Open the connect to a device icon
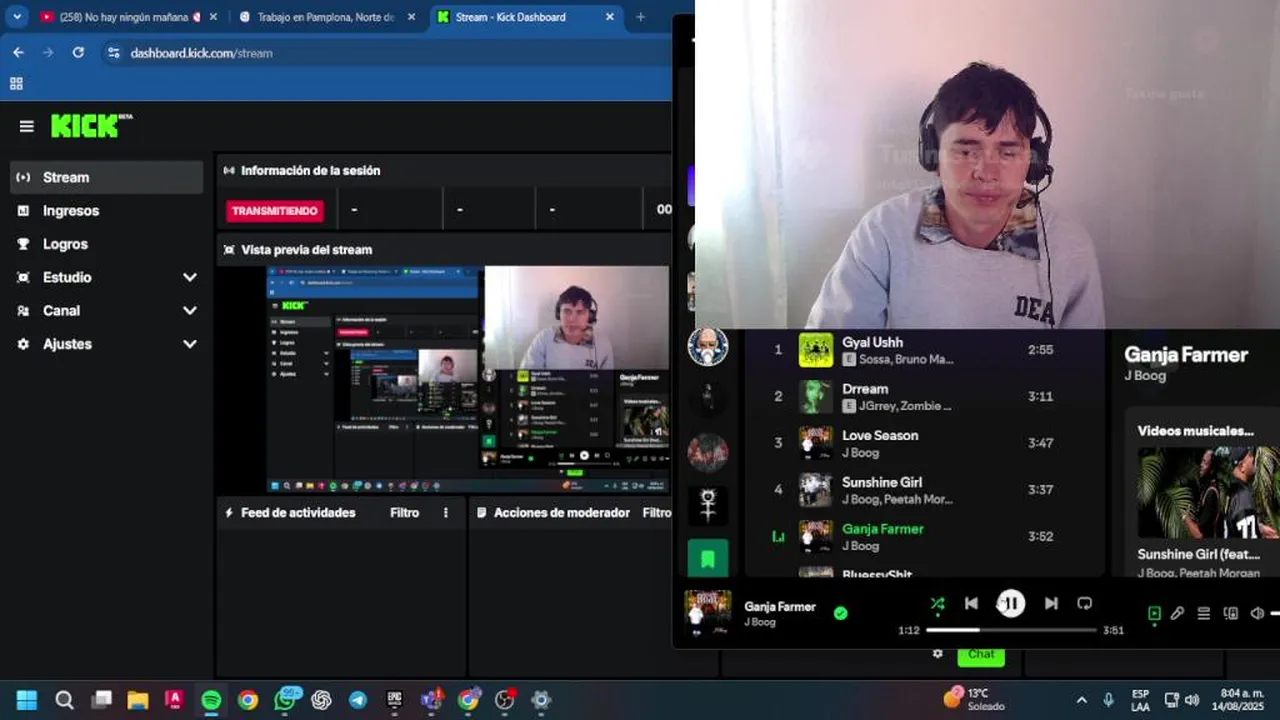This screenshot has width=1280, height=720. 1231,613
